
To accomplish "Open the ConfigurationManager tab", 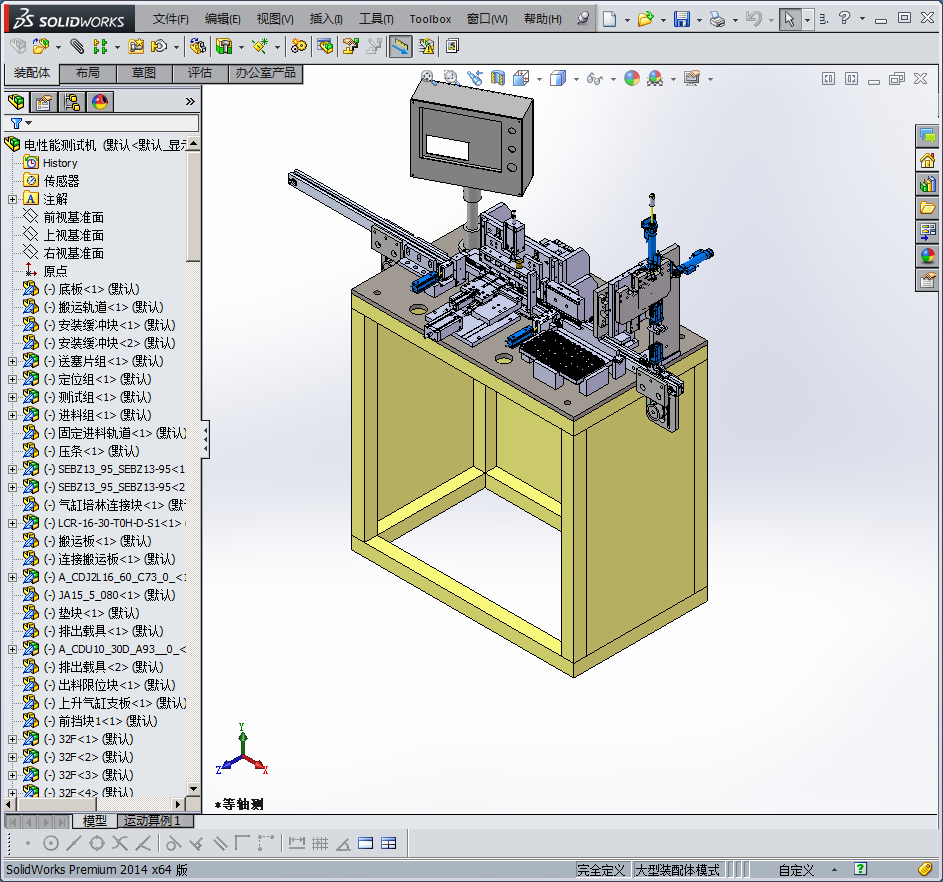I will pyautogui.click(x=72, y=102).
